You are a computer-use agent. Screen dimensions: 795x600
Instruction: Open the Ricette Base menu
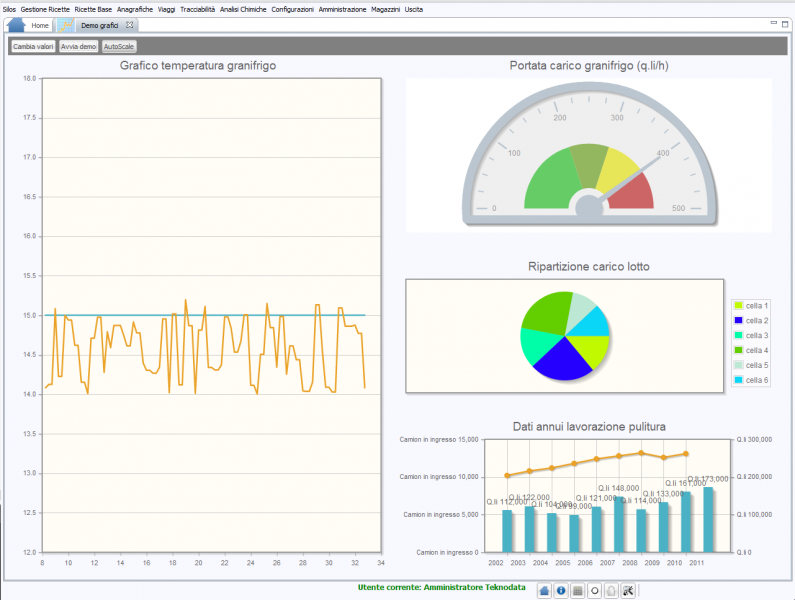(x=93, y=9)
